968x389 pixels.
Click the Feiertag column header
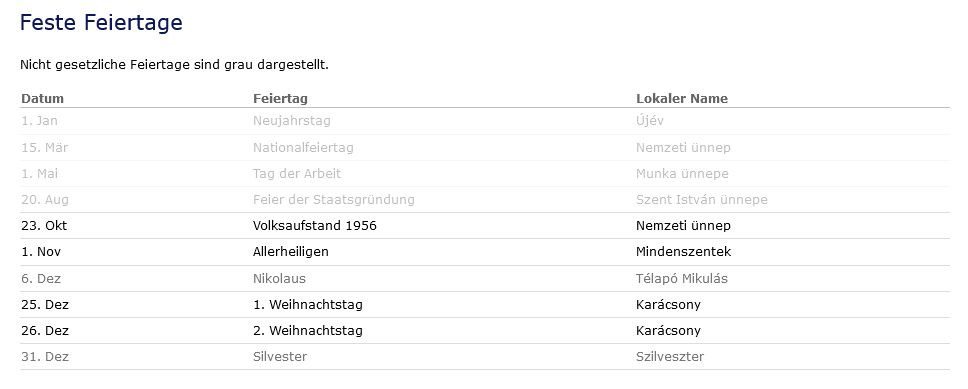280,99
